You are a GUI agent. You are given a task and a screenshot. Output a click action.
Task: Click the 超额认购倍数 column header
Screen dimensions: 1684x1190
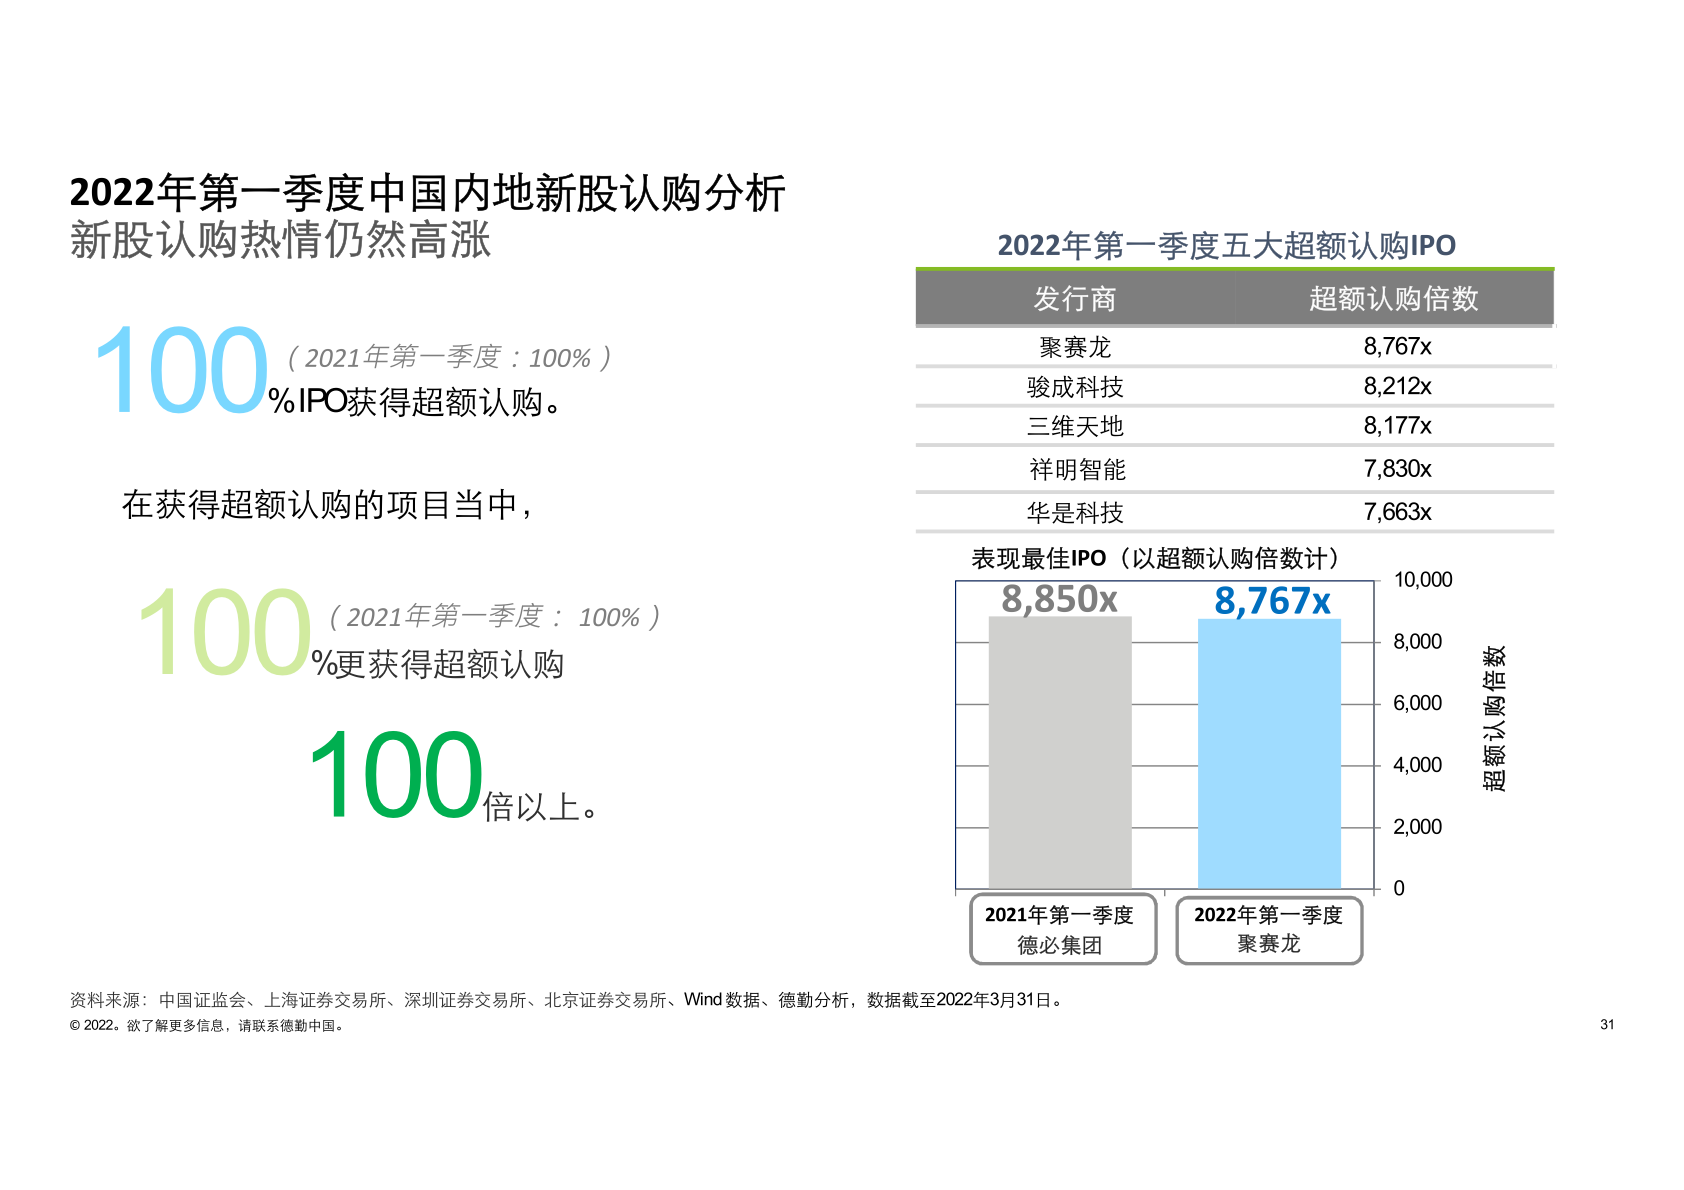pyautogui.click(x=1393, y=298)
